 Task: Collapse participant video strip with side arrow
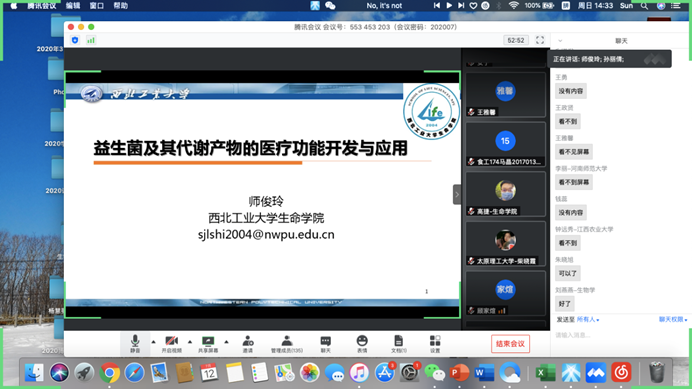click(x=457, y=195)
